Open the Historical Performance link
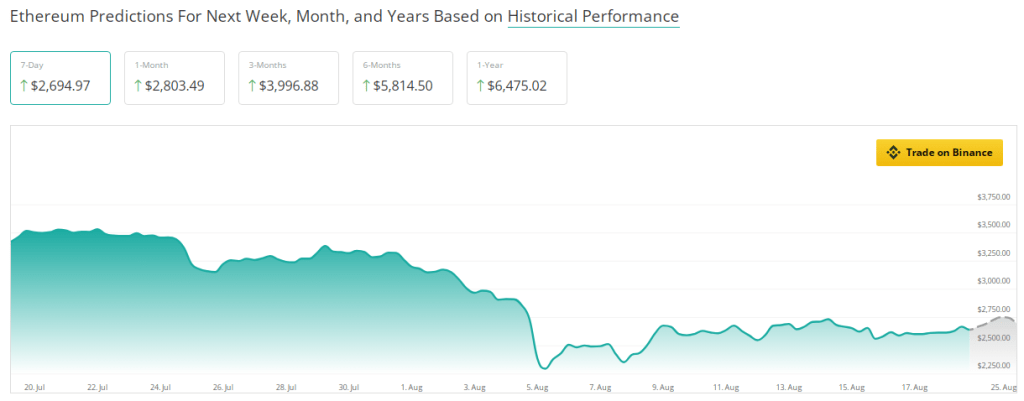 [593, 16]
